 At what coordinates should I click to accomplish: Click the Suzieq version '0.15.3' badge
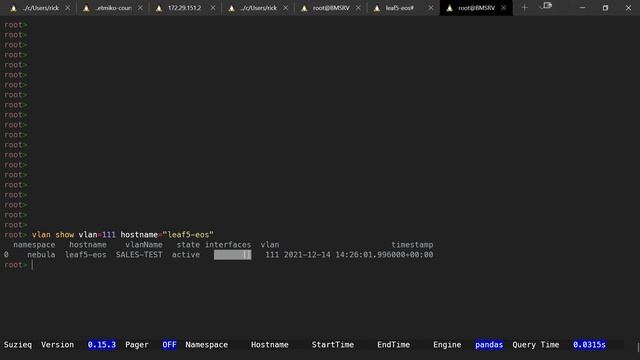point(102,345)
